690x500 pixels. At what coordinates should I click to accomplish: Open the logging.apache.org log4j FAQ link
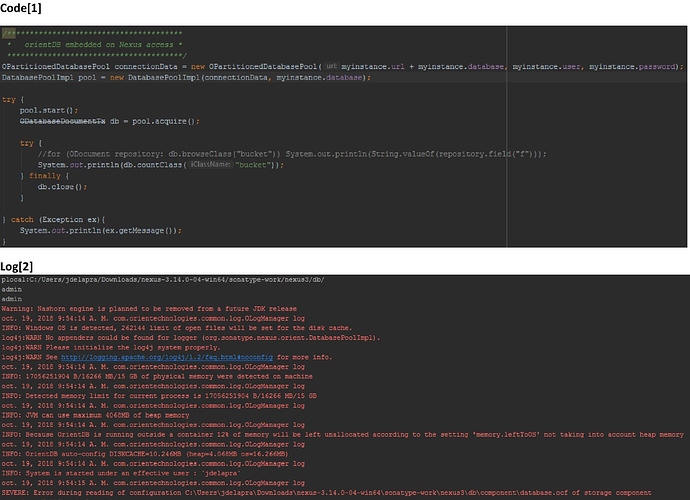pos(167,357)
